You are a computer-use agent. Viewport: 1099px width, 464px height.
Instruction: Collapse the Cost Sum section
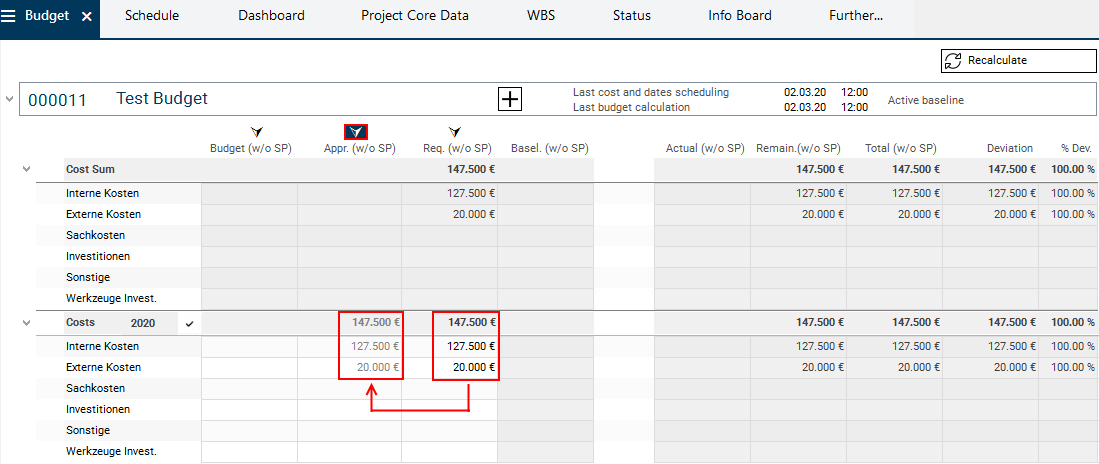tap(27, 170)
